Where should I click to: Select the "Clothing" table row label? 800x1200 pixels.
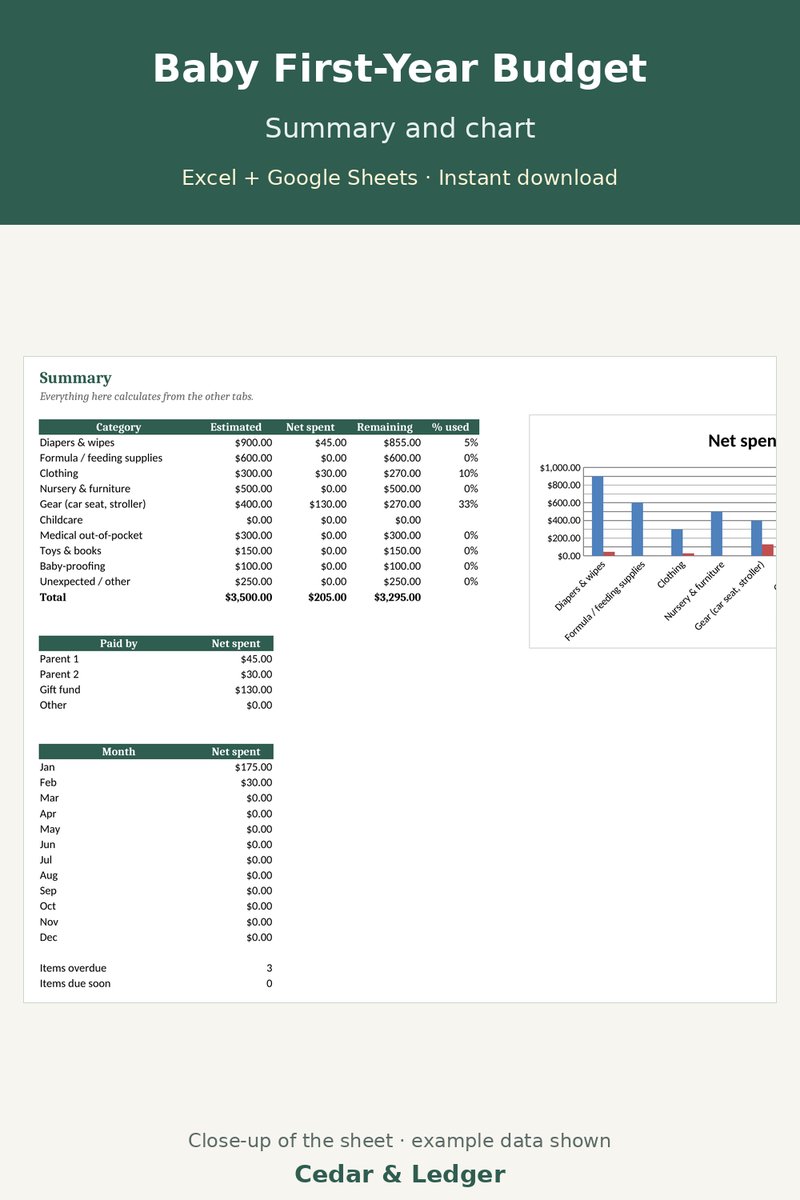click(x=59, y=473)
